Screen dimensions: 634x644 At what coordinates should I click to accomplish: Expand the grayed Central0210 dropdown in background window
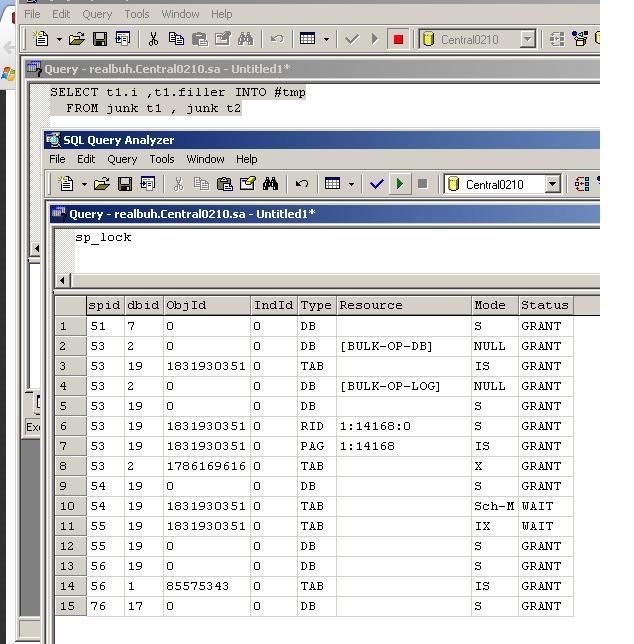click(528, 39)
